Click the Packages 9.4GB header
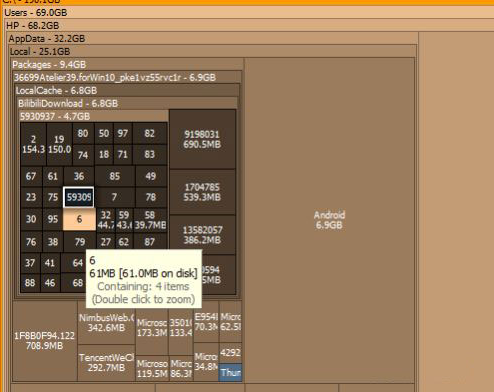The height and width of the screenshot is (392, 494). point(49,64)
